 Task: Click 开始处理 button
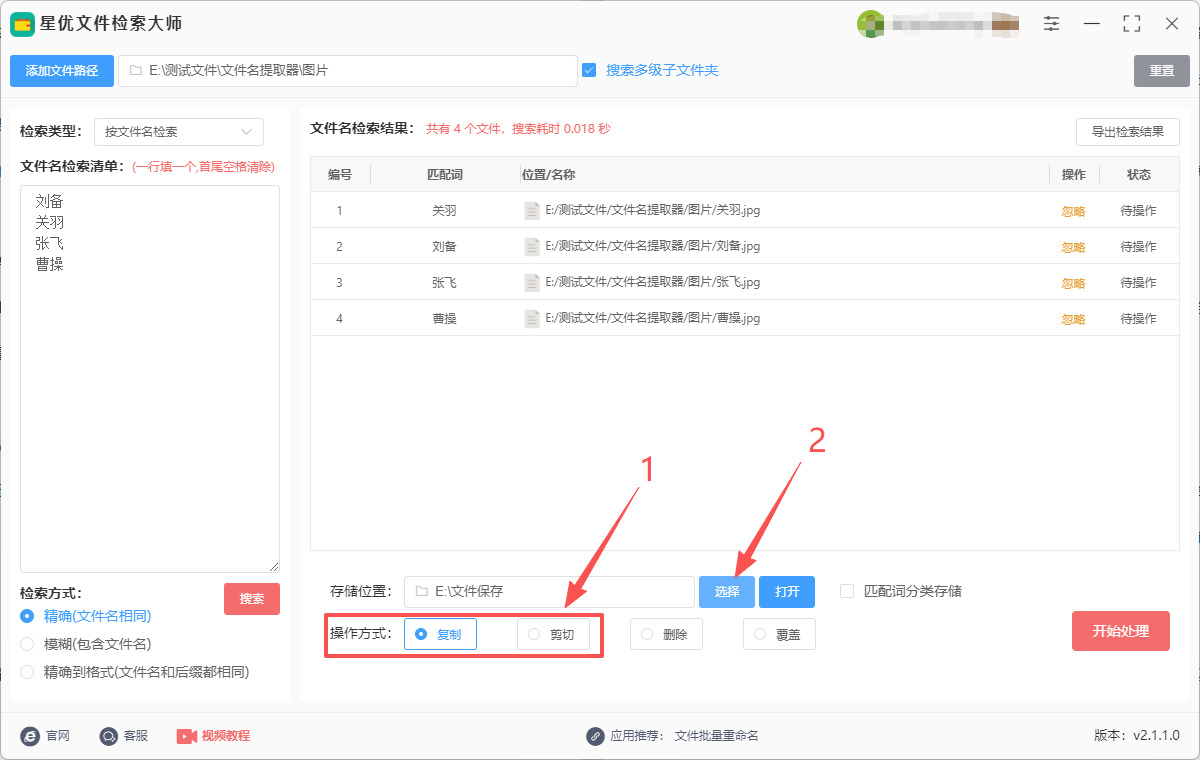pos(1121,631)
